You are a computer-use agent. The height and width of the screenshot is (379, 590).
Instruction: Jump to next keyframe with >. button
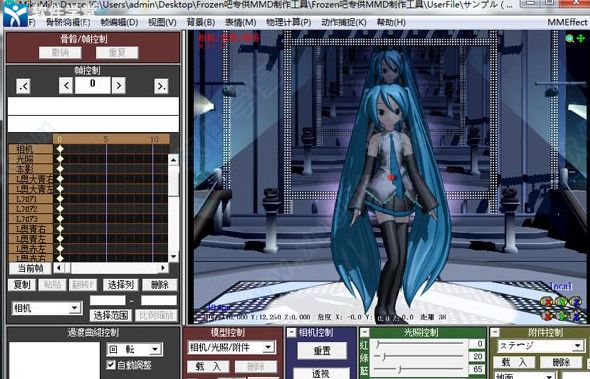[161, 86]
